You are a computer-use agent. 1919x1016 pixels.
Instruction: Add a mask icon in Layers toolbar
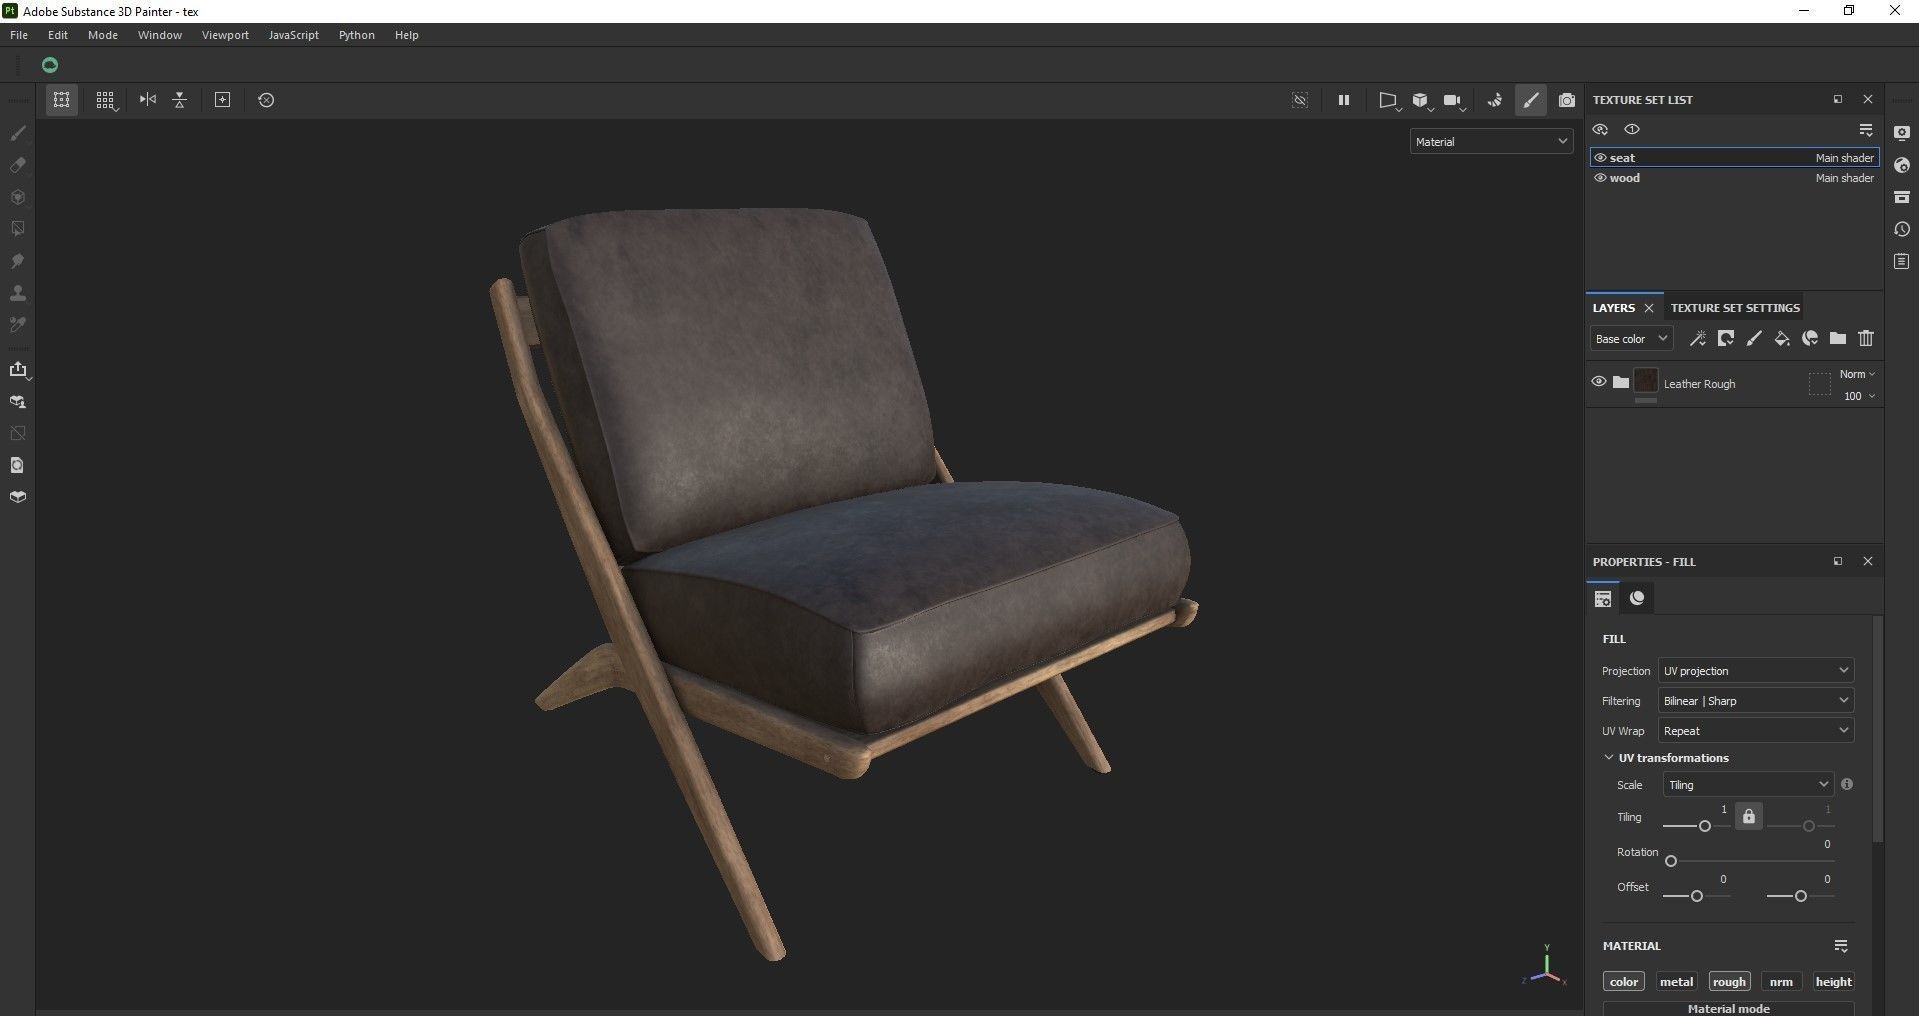[1726, 339]
